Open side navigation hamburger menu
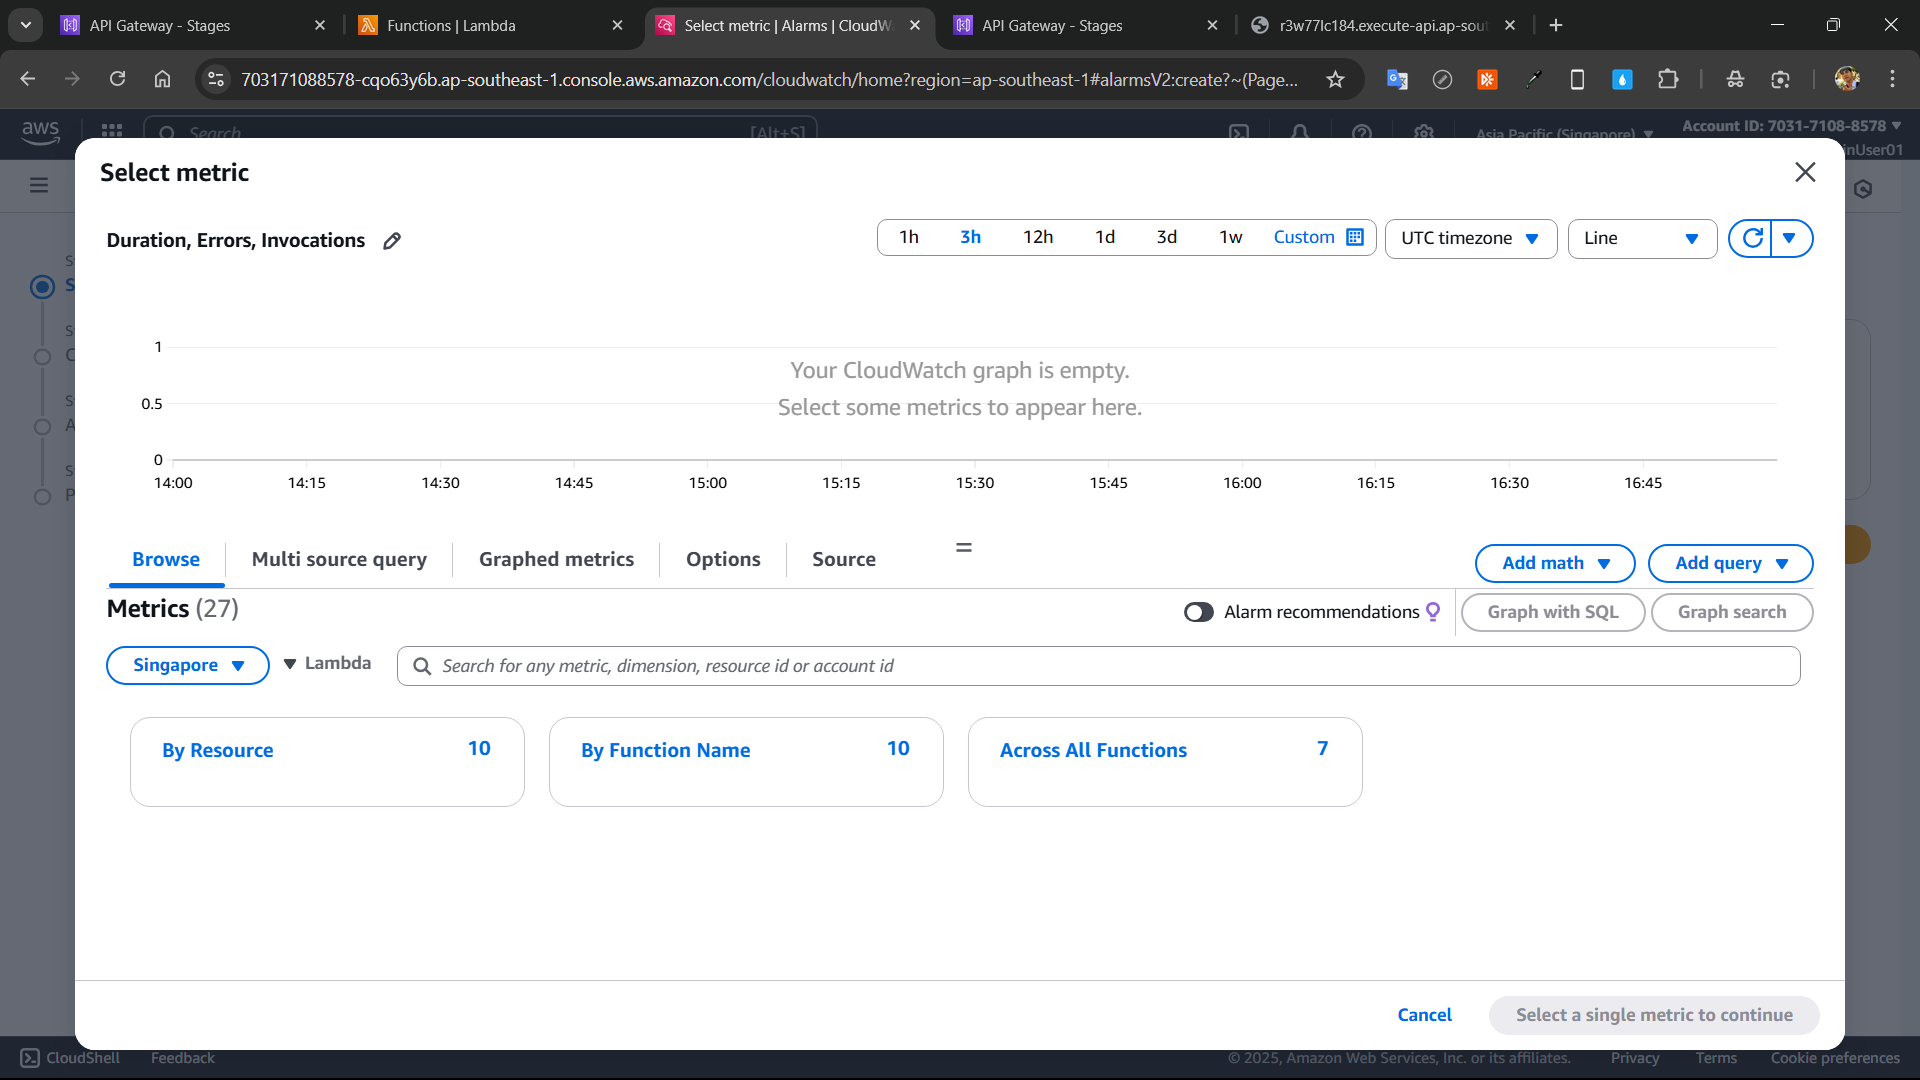Screen dimensions: 1920x1080 click(39, 185)
